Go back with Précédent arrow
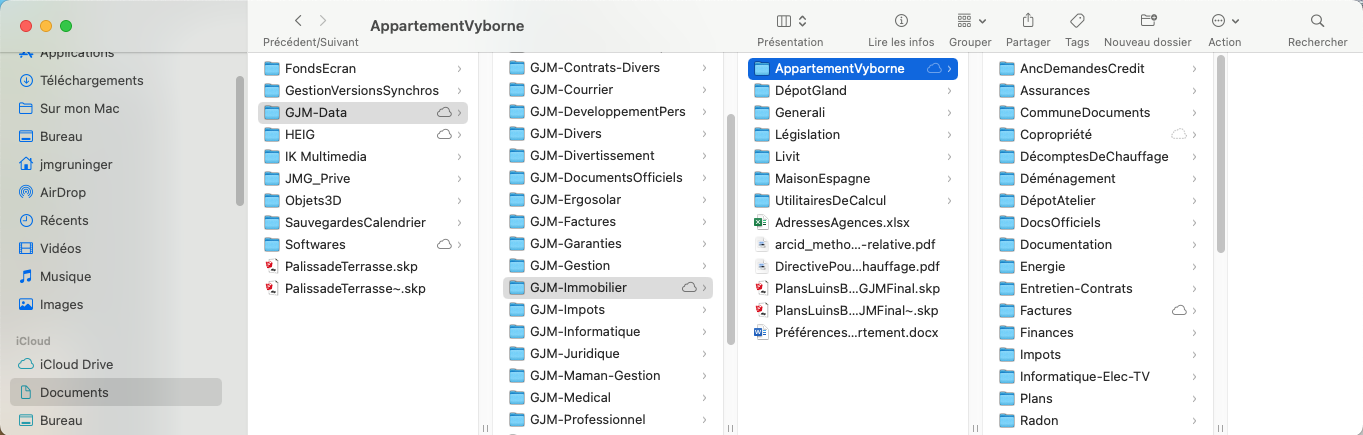The height and width of the screenshot is (435, 1363). pos(298,21)
